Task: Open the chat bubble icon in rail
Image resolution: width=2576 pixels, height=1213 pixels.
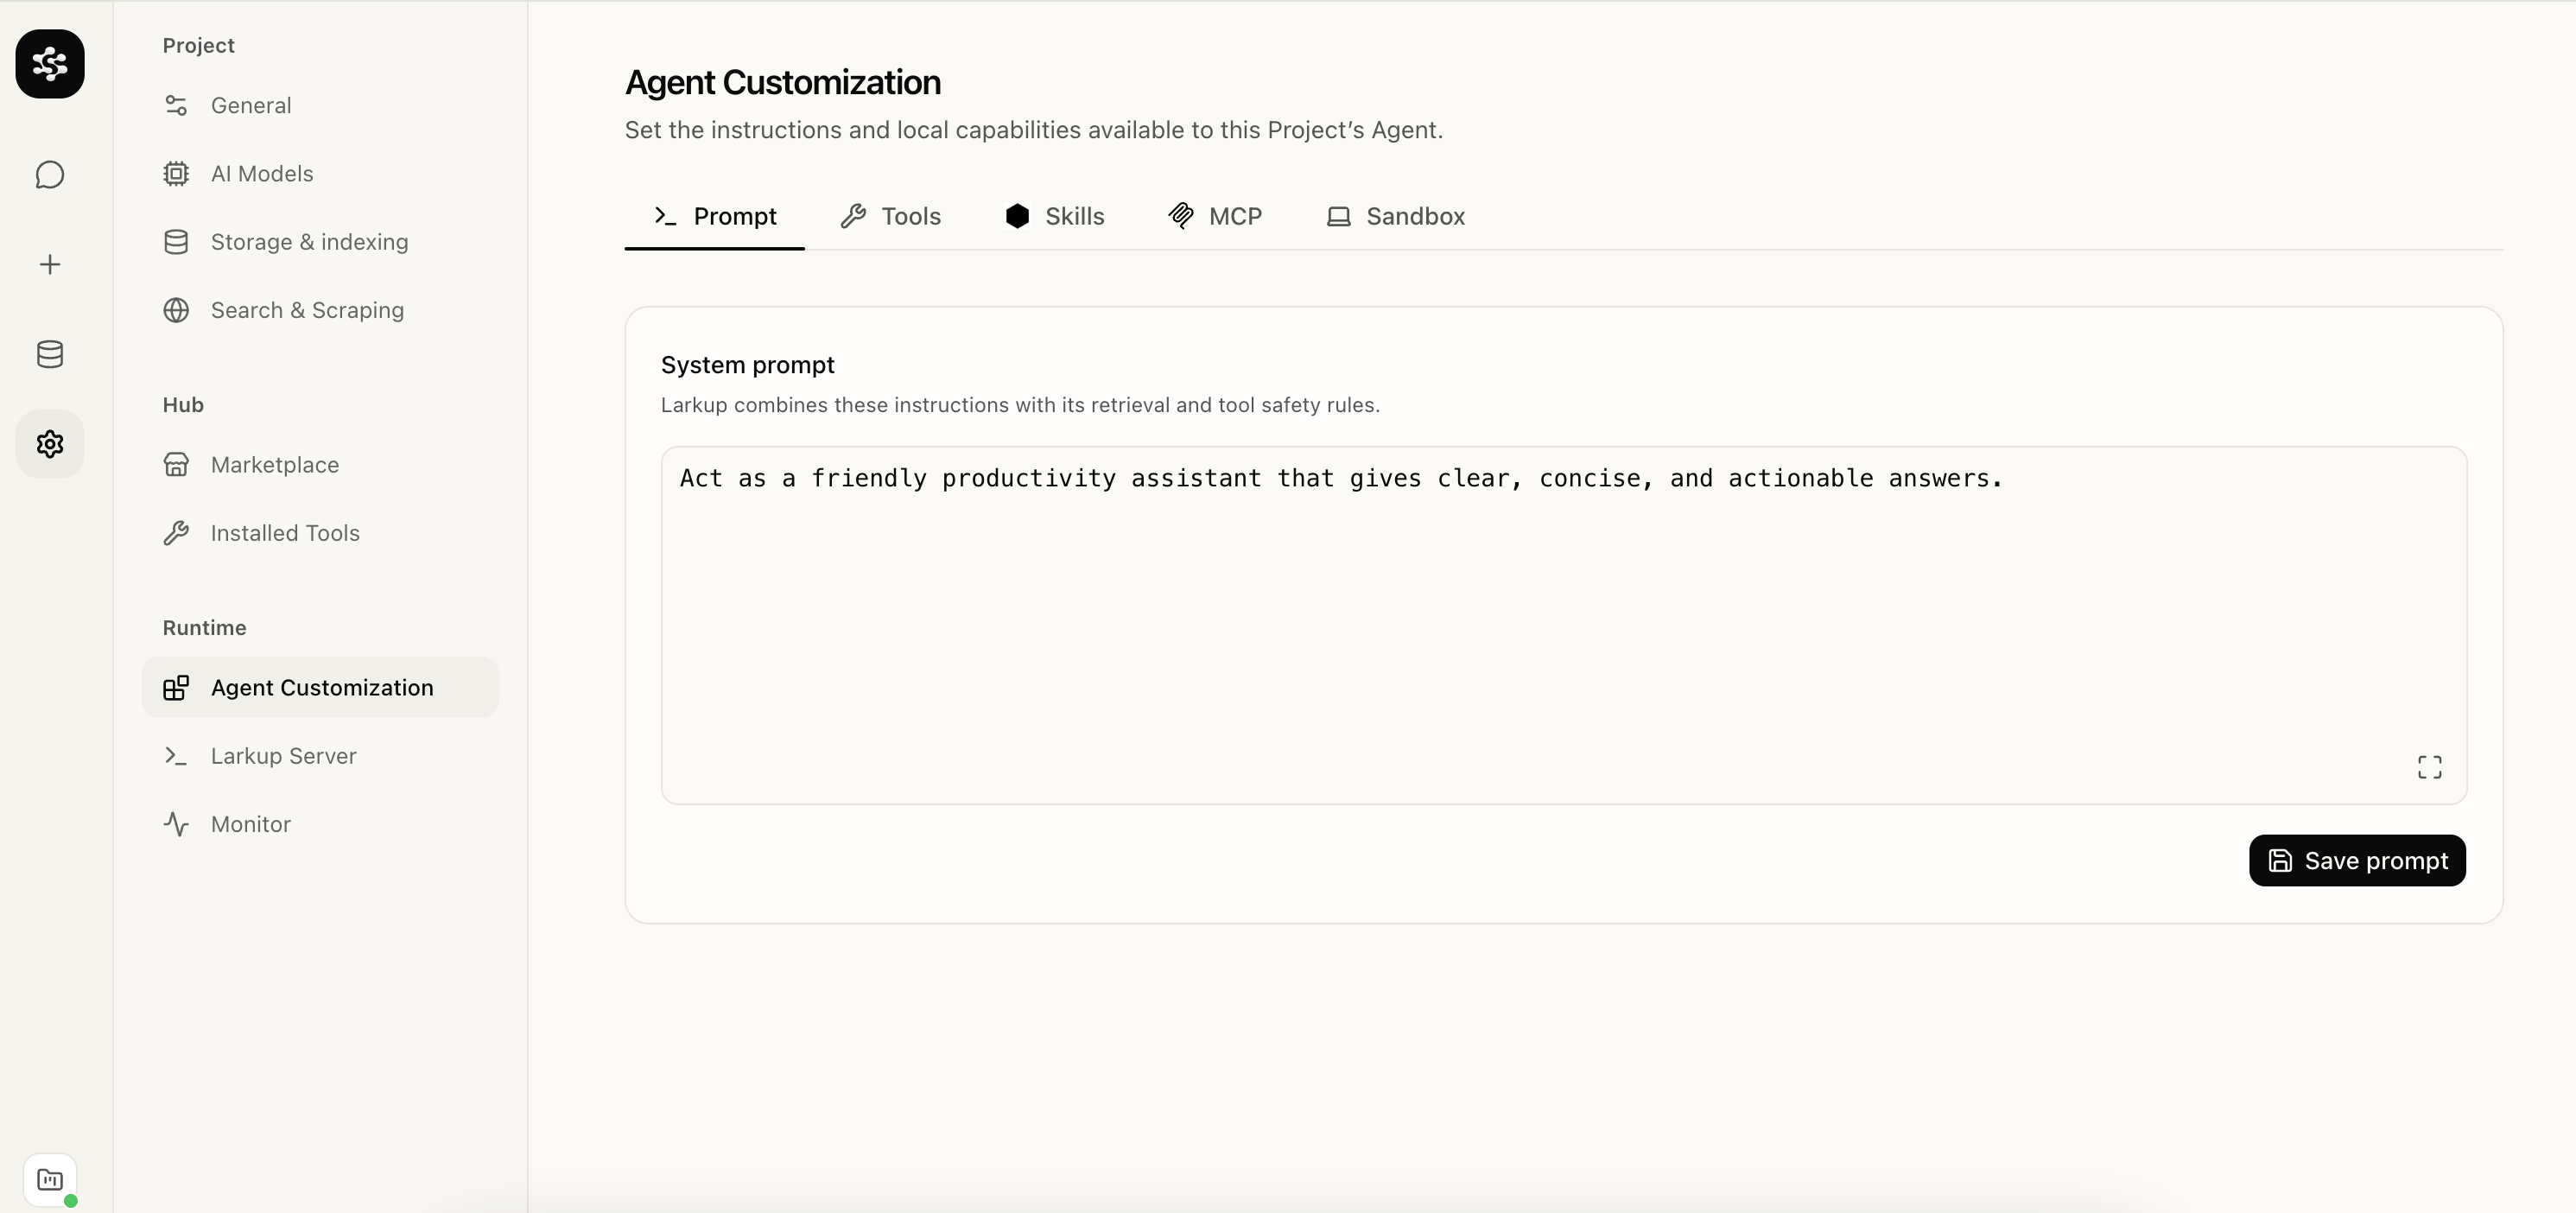Action: coord(50,175)
